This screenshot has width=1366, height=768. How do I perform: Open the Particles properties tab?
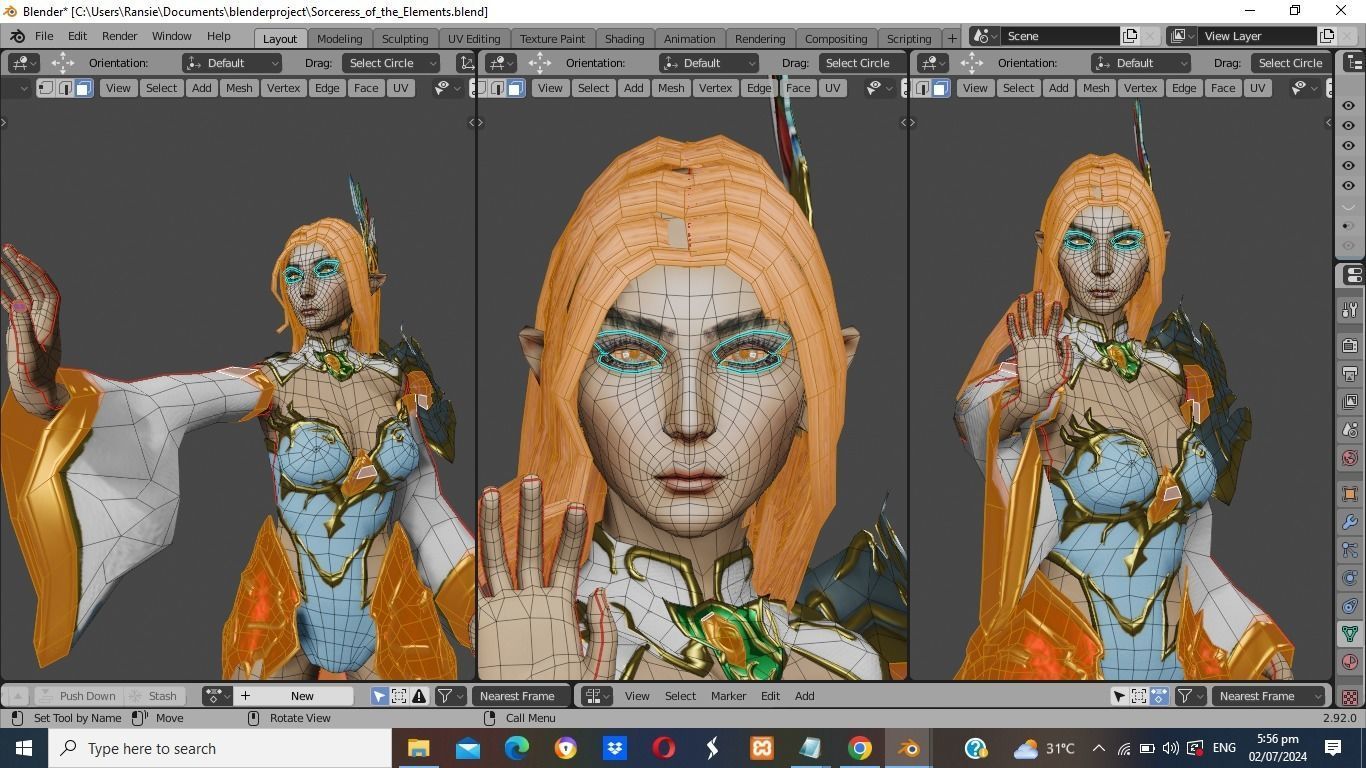click(1349, 550)
